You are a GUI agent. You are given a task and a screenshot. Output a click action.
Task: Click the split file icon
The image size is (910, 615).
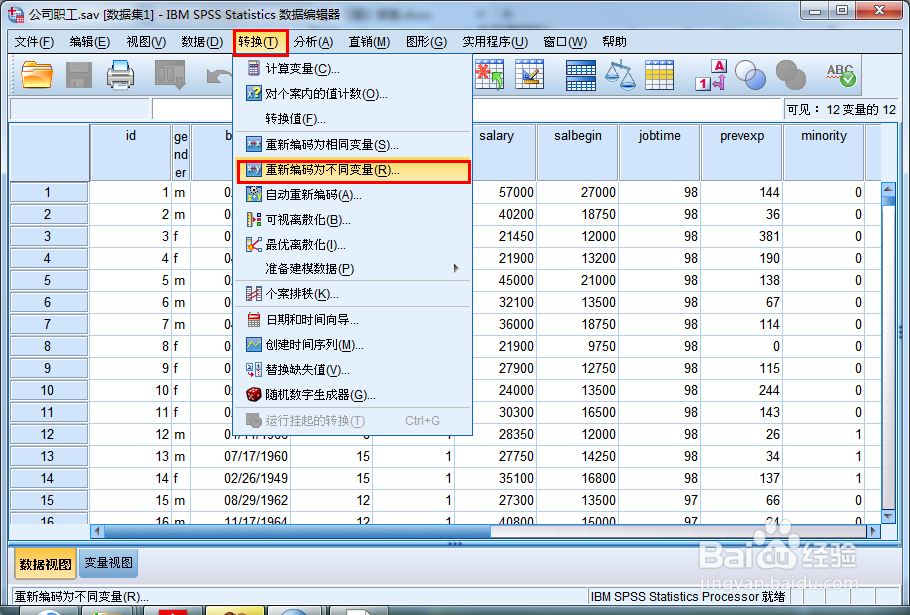[581, 76]
